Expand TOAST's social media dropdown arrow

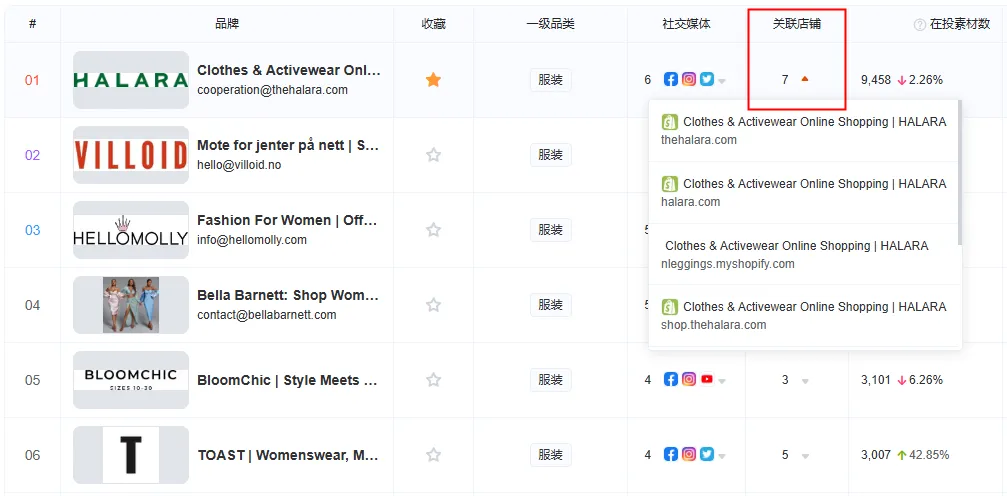coord(722,456)
